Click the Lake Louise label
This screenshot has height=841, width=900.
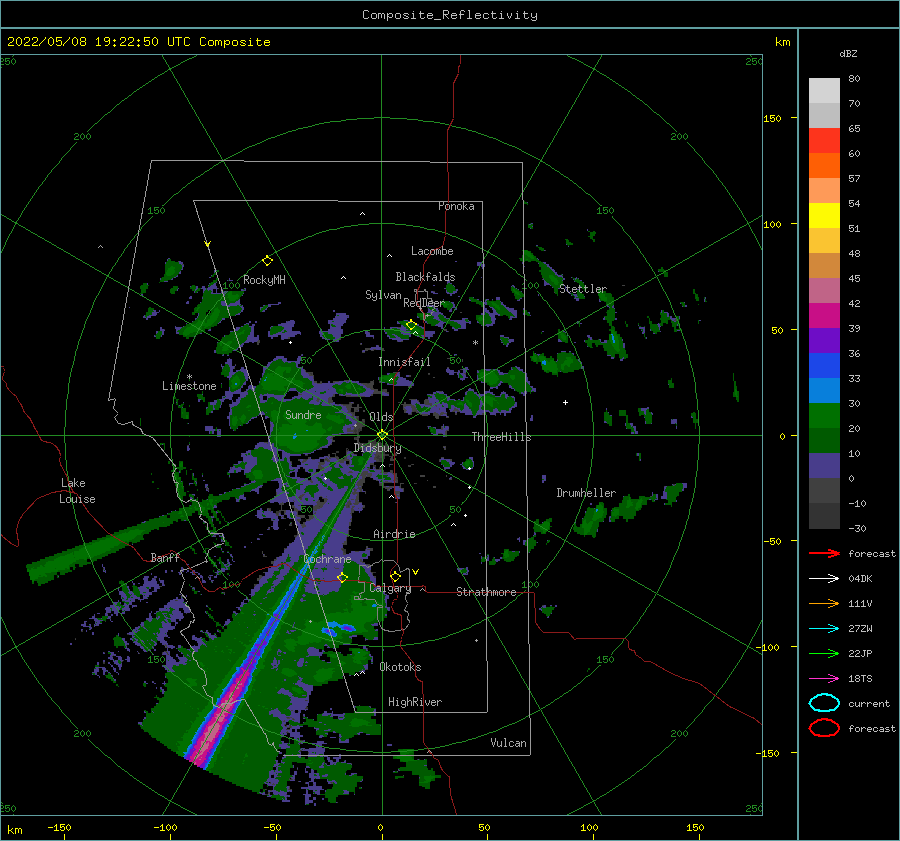(x=77, y=491)
